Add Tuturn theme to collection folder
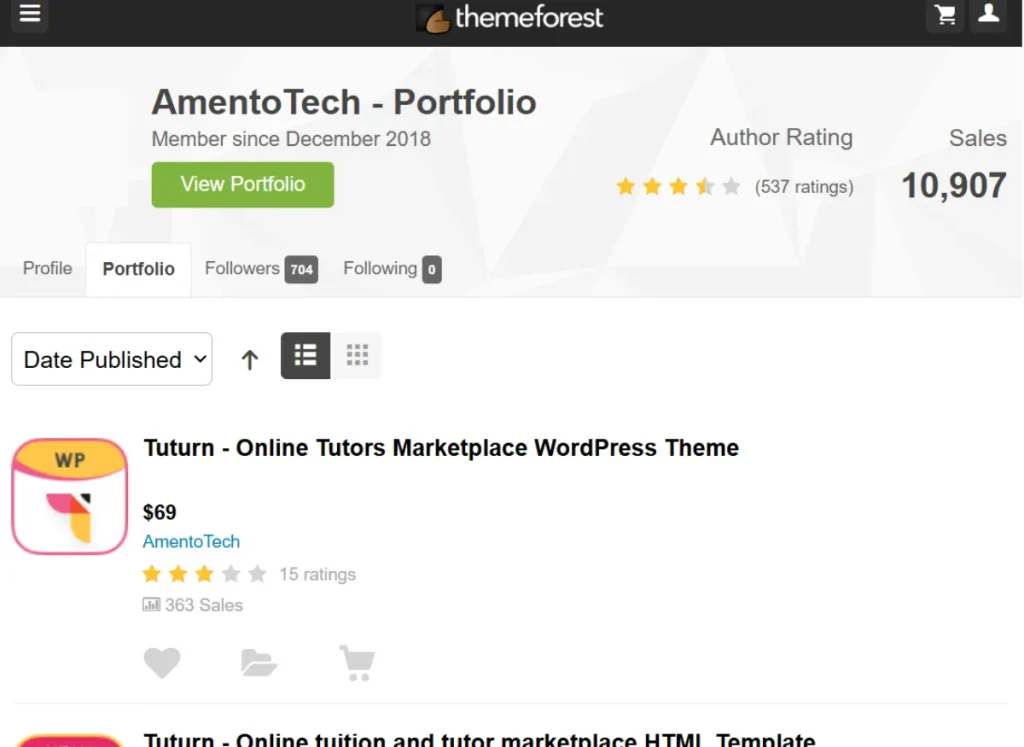Viewport: 1024px width, 747px height. (x=259, y=662)
